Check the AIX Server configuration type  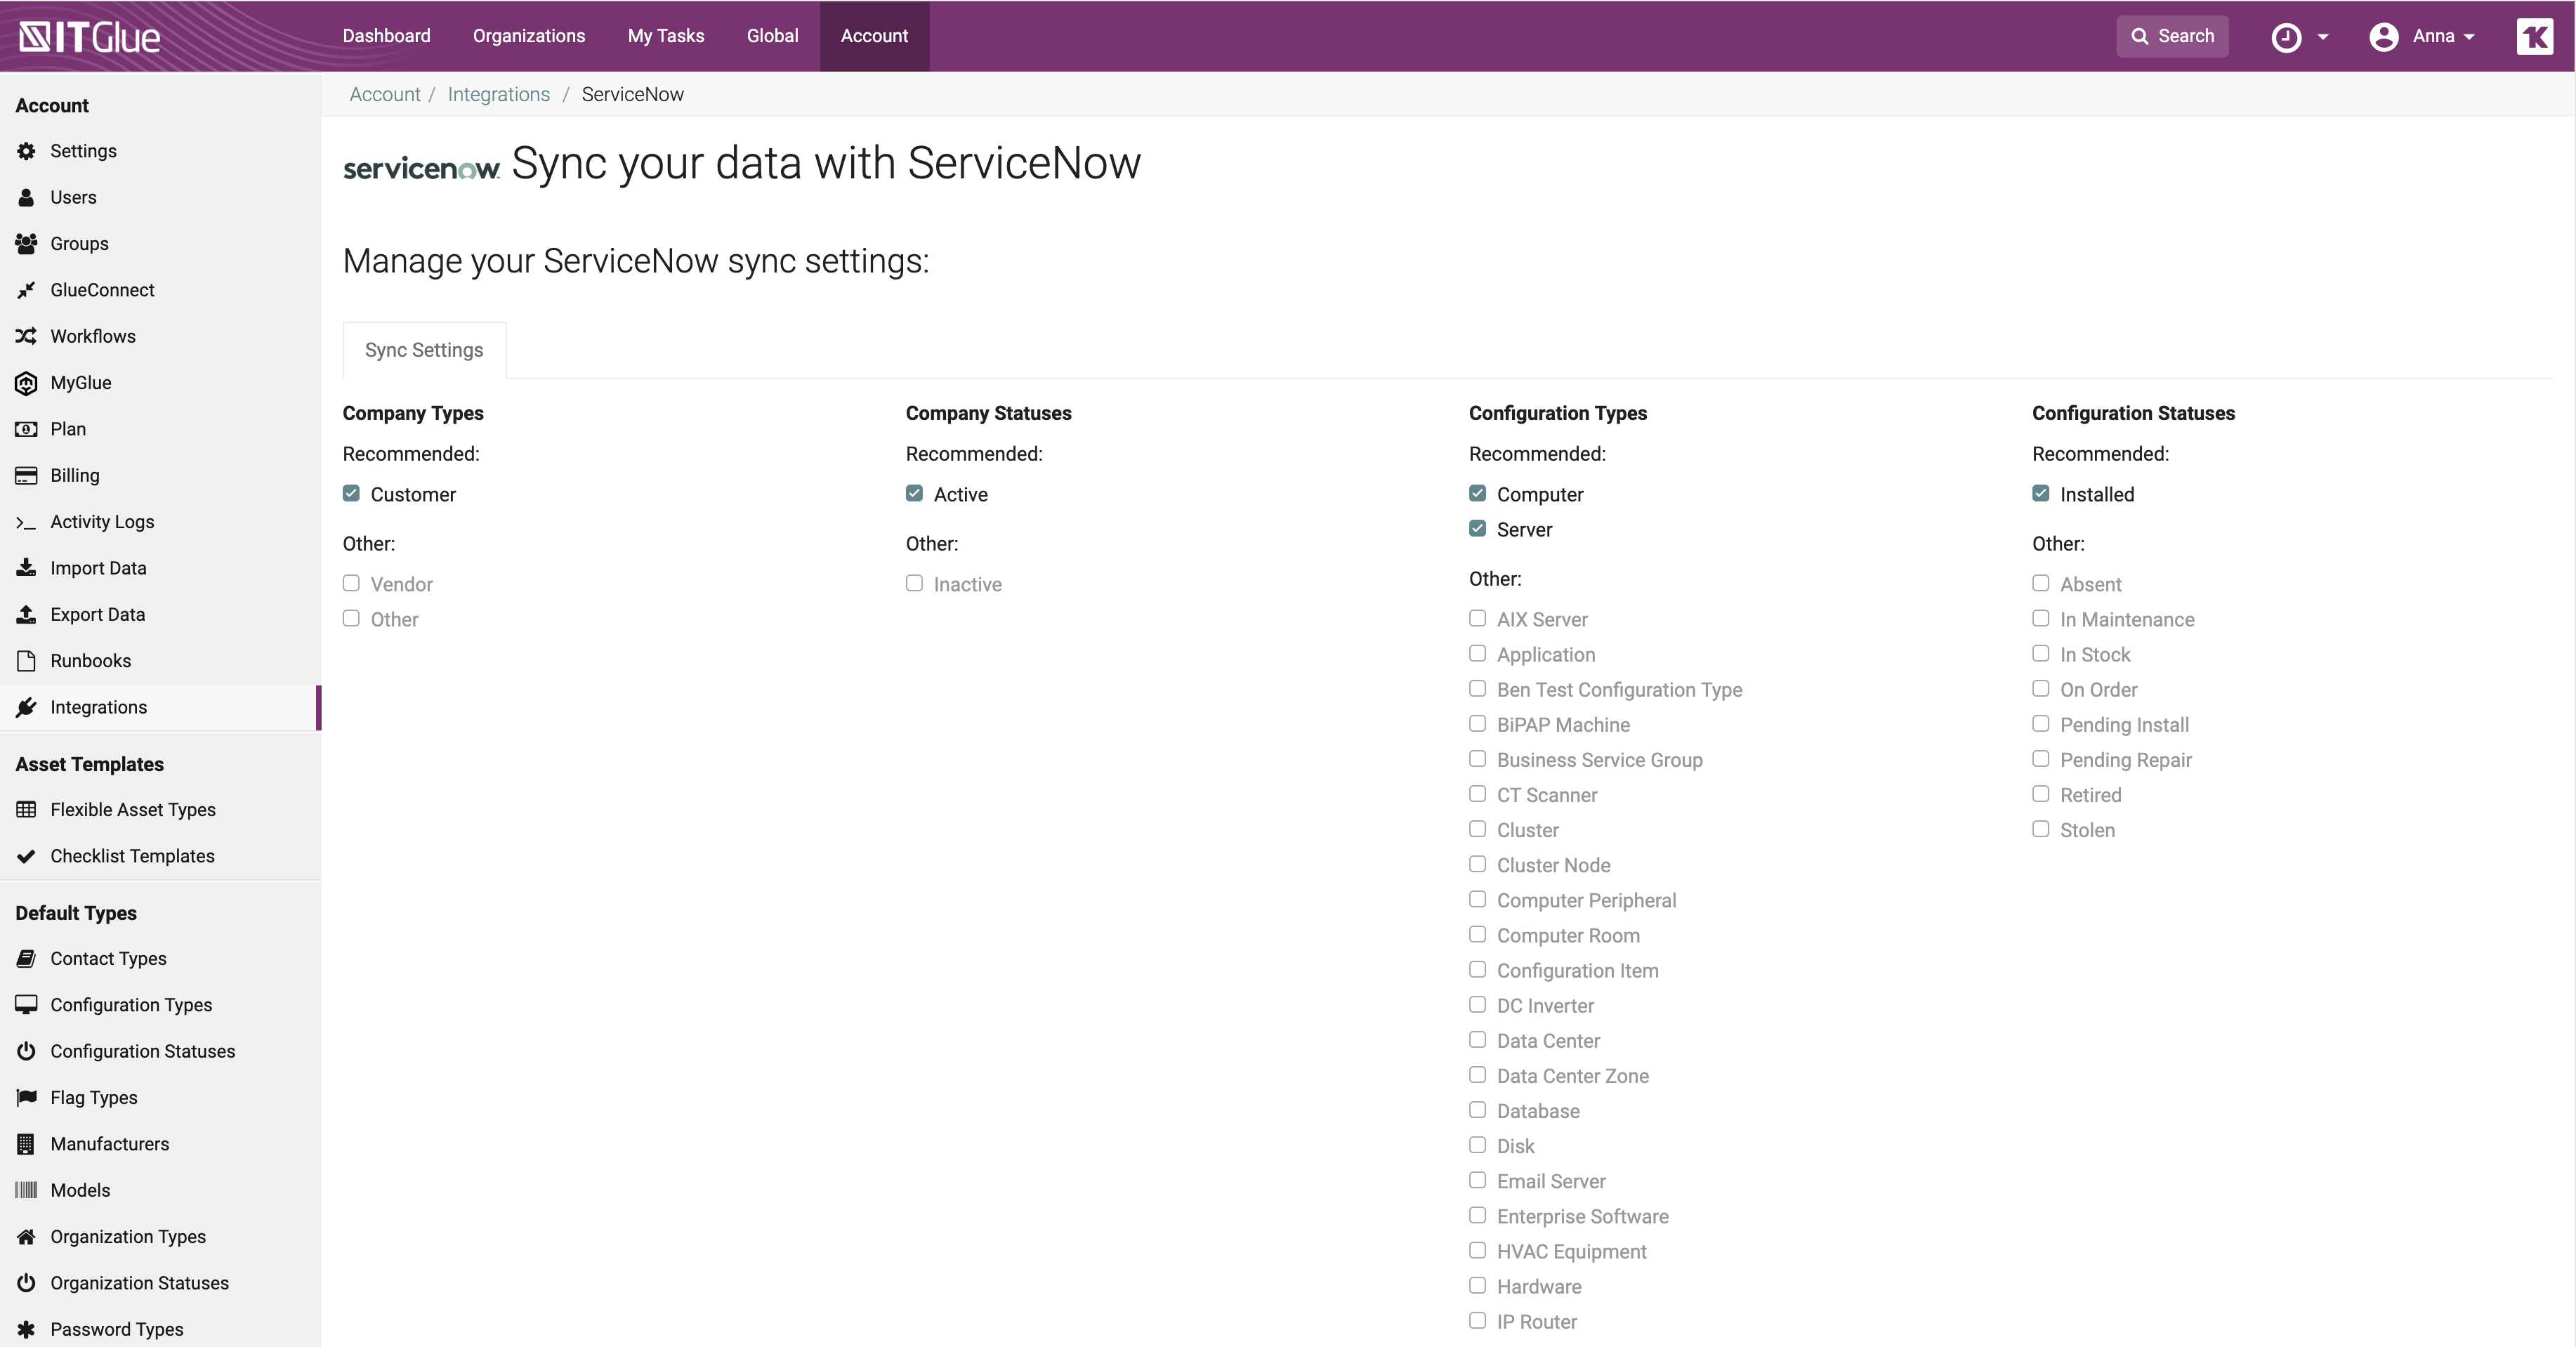(x=1477, y=618)
